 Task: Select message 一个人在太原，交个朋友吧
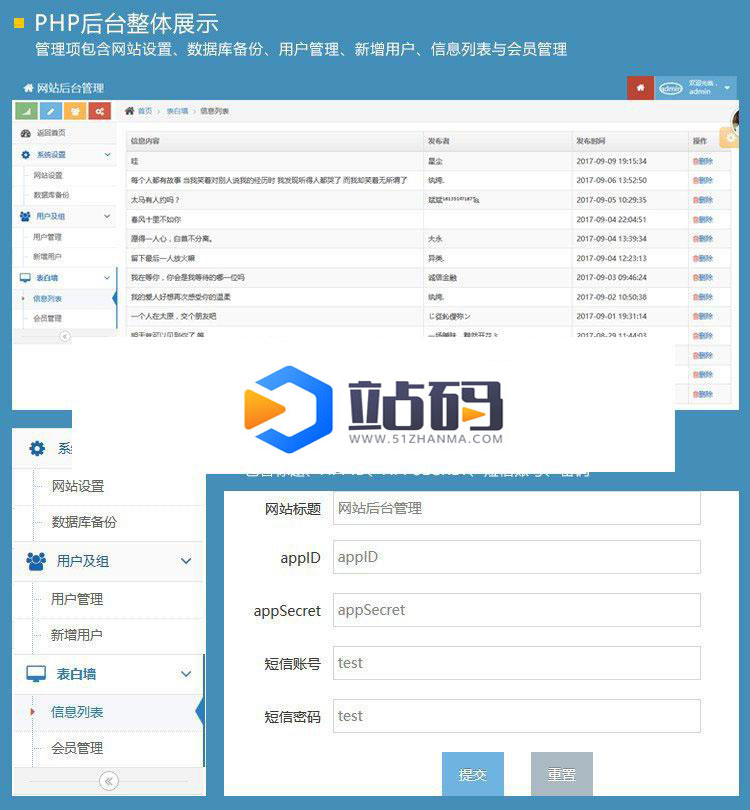point(174,316)
